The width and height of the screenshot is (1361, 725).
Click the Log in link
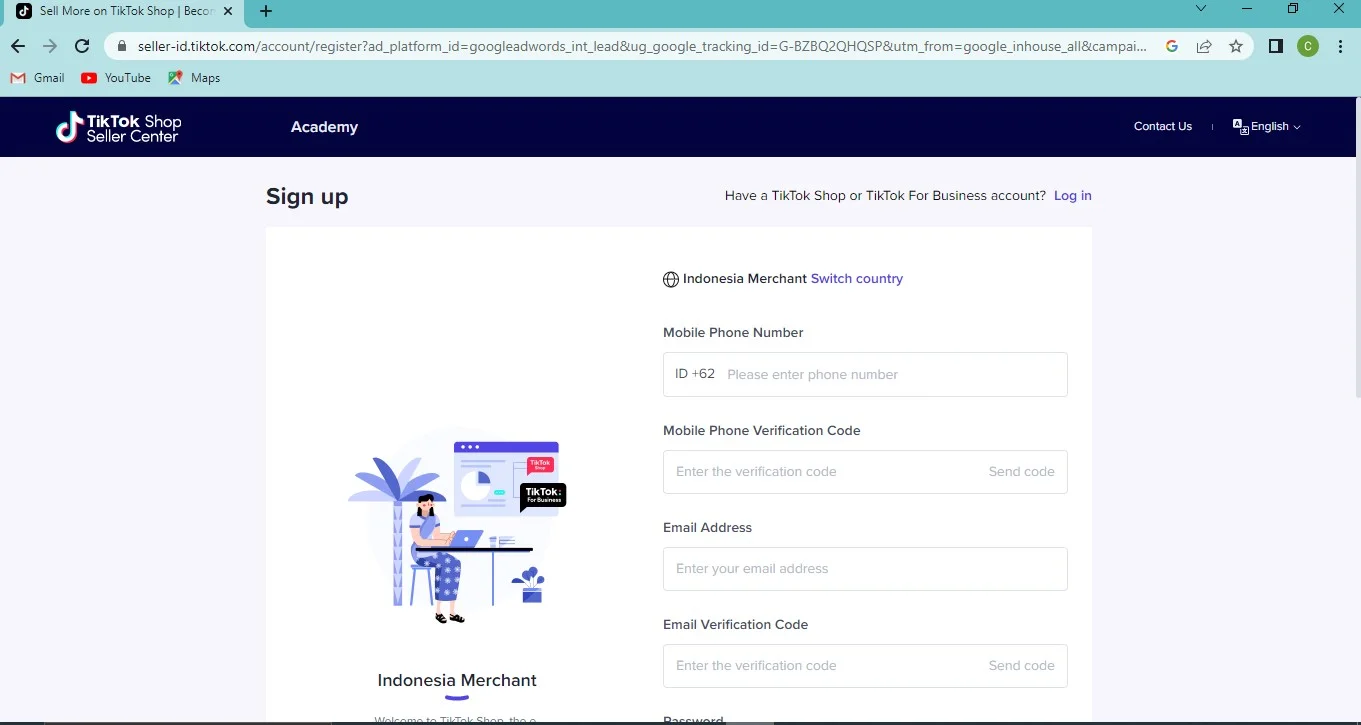click(1073, 196)
